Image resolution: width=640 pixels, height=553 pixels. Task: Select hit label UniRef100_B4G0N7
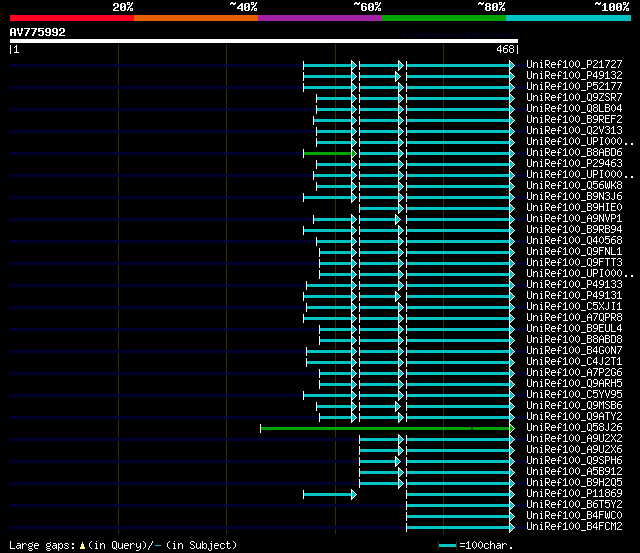574,351
